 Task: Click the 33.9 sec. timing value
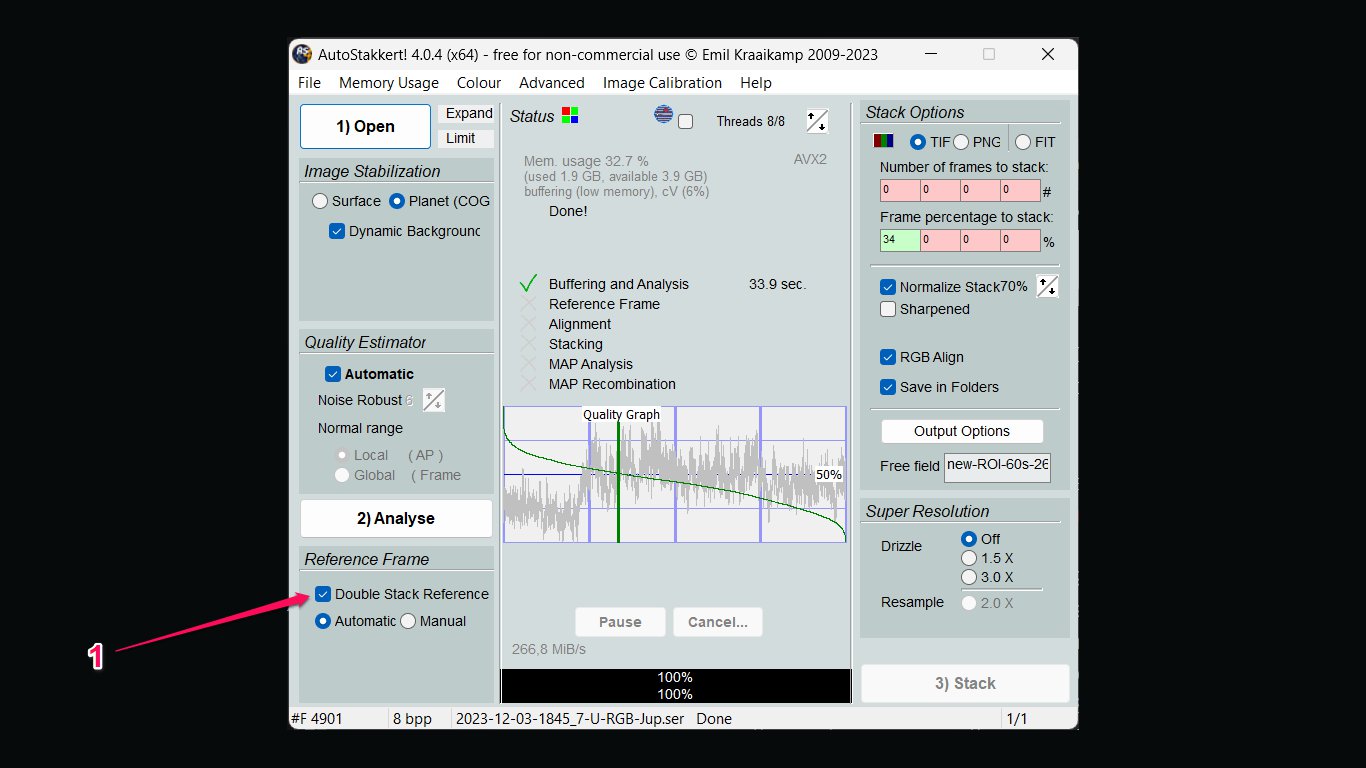click(777, 284)
